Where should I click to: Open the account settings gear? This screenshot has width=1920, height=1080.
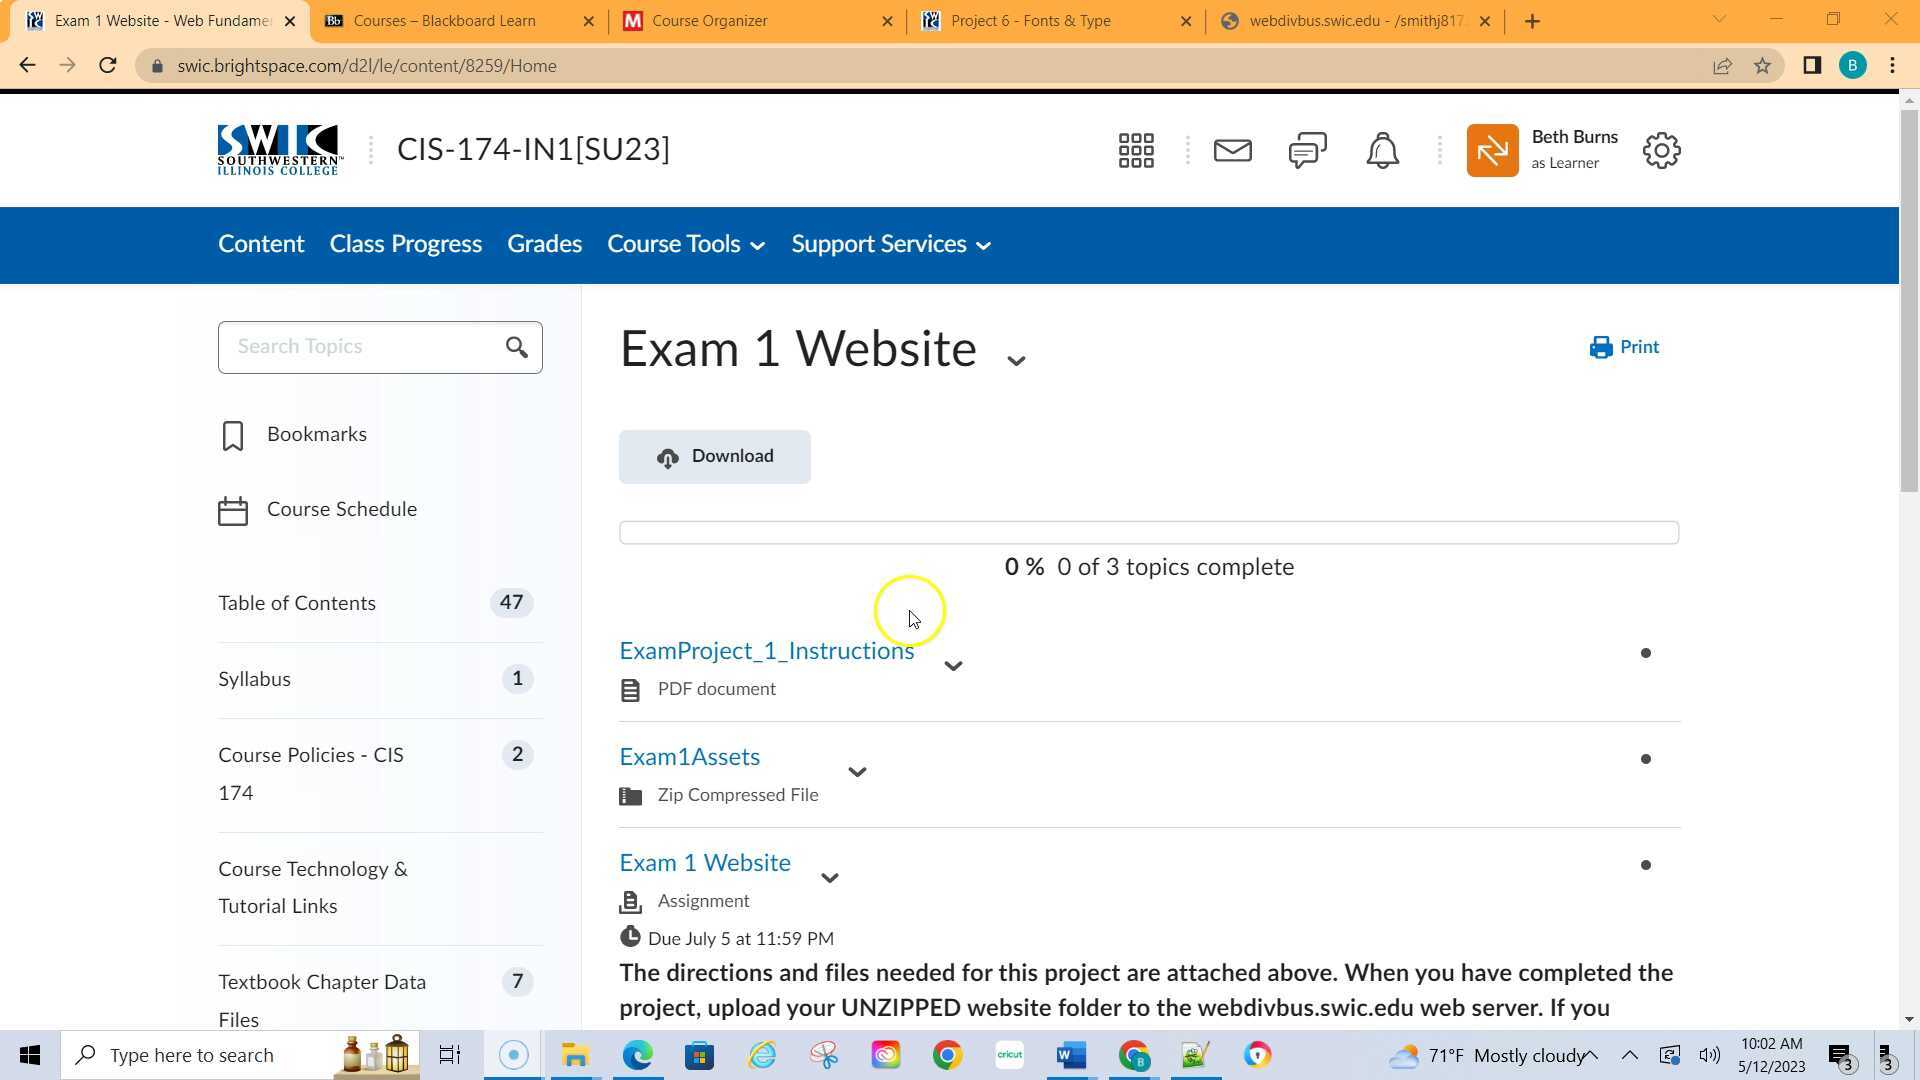(x=1661, y=150)
